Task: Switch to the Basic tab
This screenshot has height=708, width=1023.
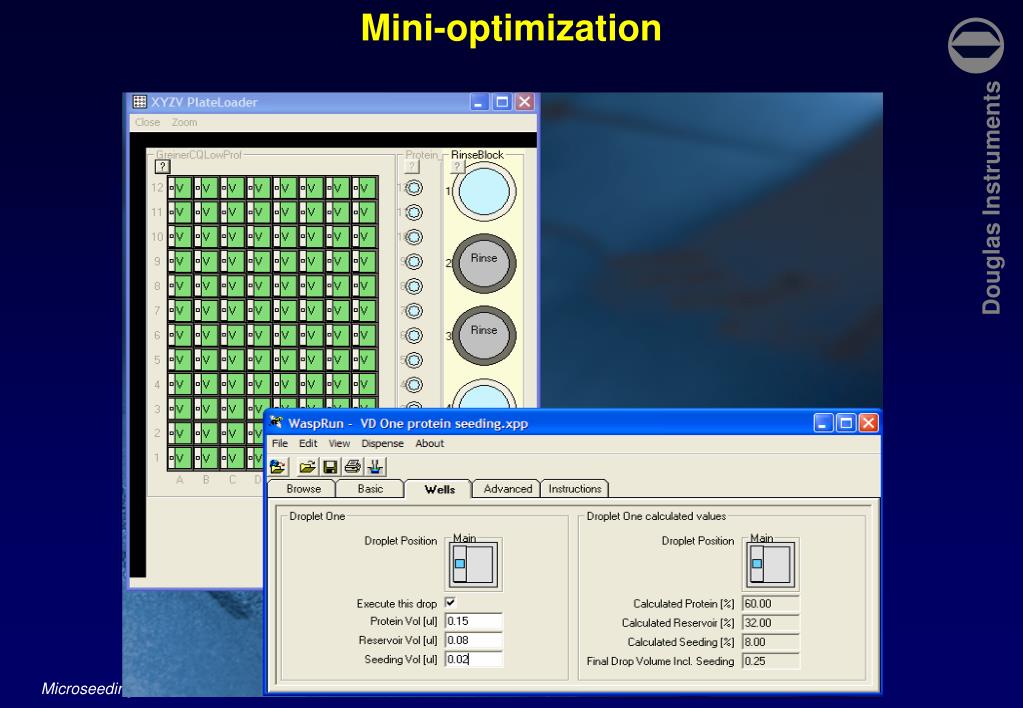Action: click(x=370, y=489)
